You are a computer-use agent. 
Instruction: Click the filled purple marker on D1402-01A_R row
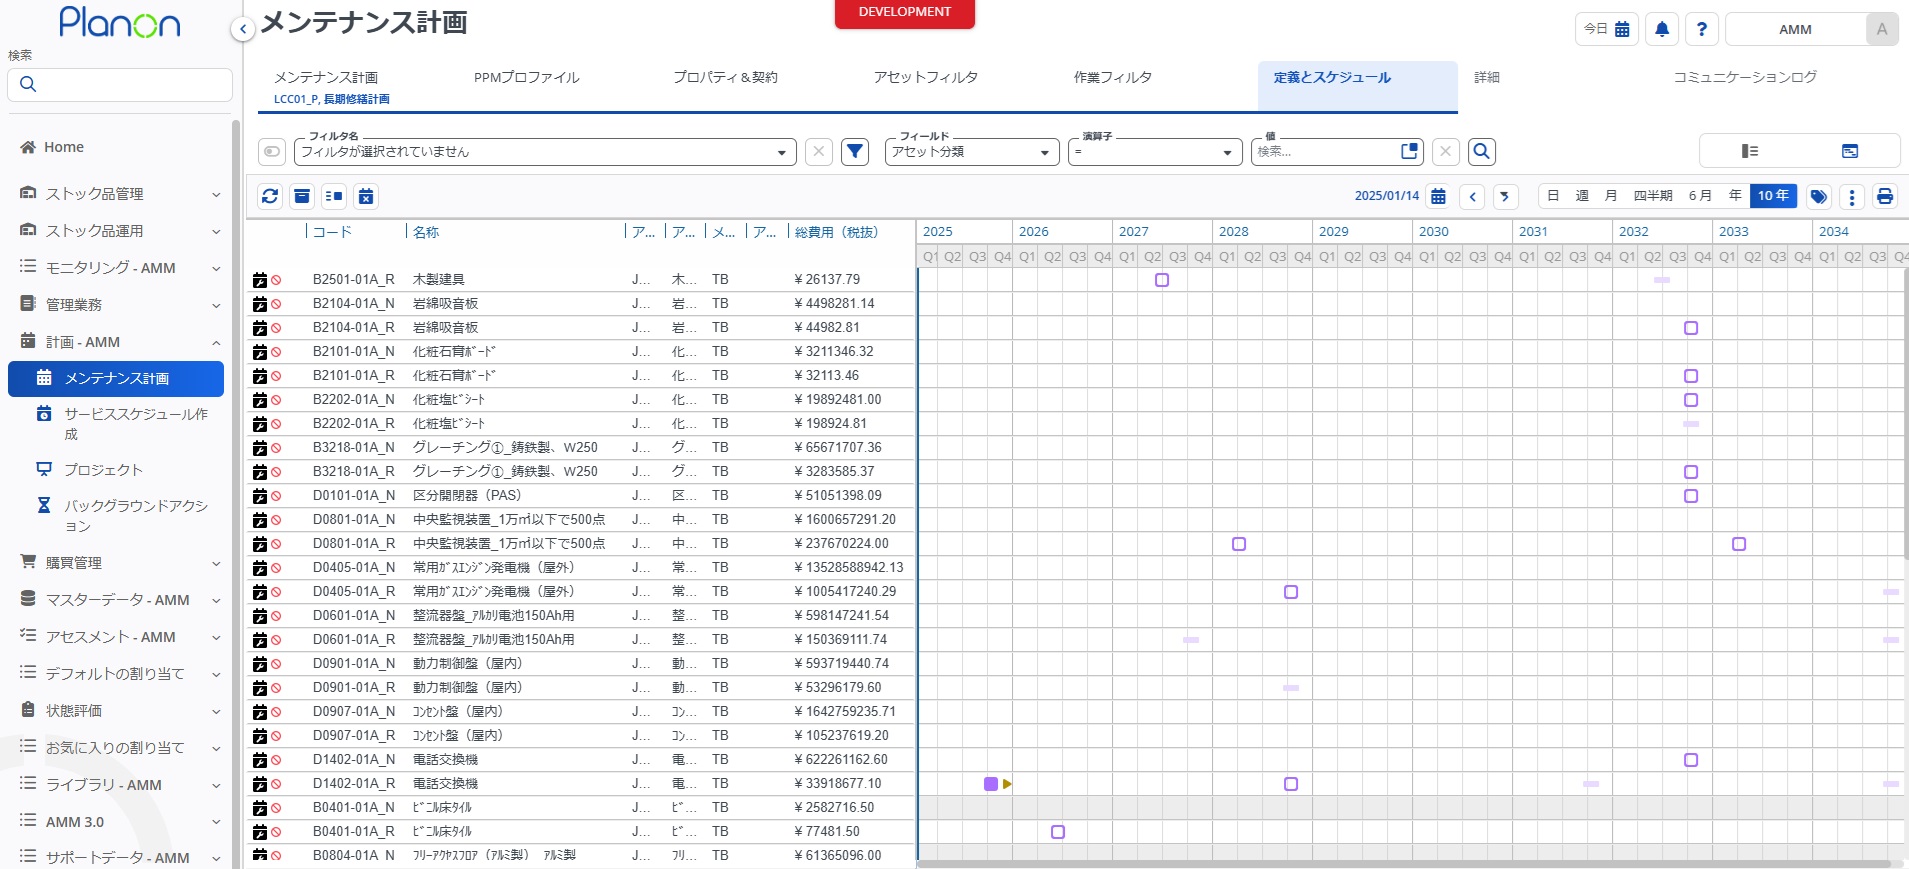991,784
